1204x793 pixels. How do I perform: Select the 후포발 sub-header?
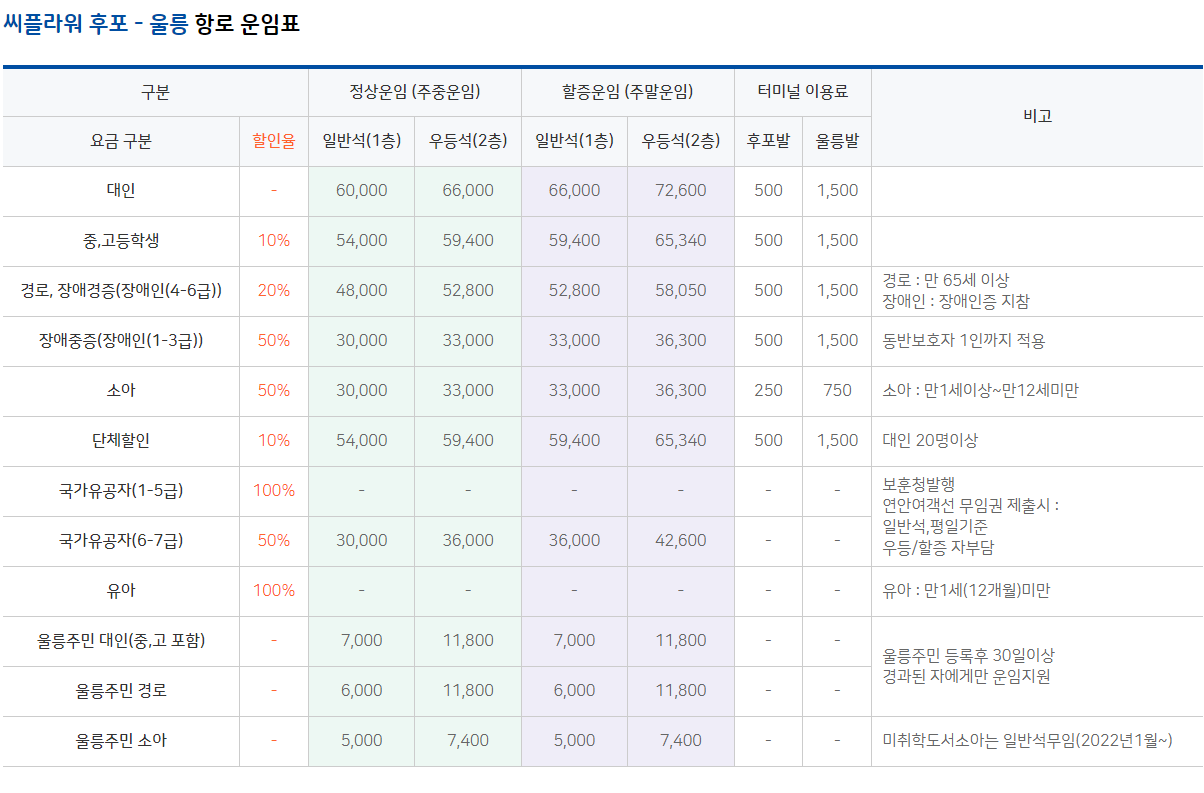(x=768, y=141)
